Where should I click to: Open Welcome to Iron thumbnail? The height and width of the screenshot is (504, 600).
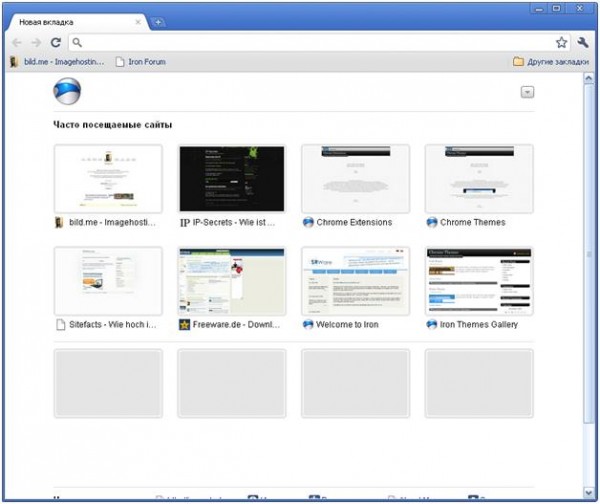pyautogui.click(x=355, y=281)
